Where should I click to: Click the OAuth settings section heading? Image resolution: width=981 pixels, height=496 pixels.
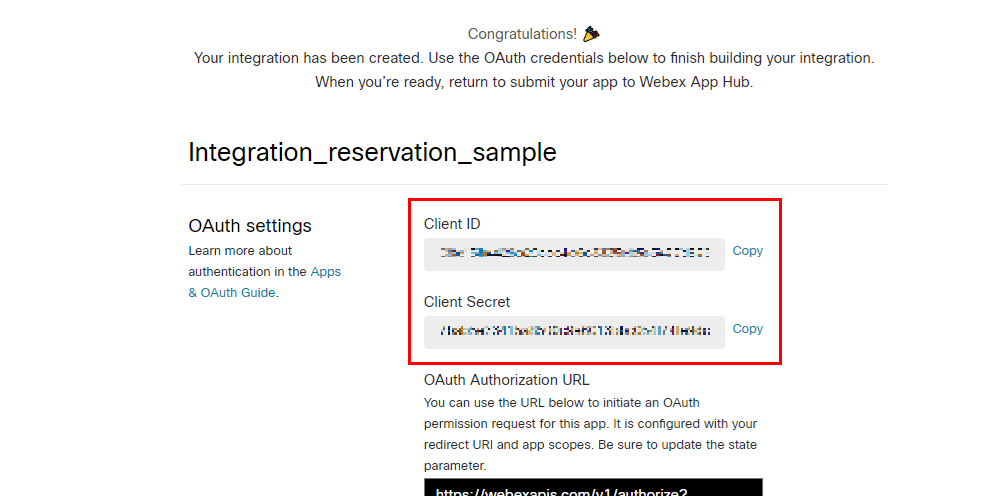250,226
